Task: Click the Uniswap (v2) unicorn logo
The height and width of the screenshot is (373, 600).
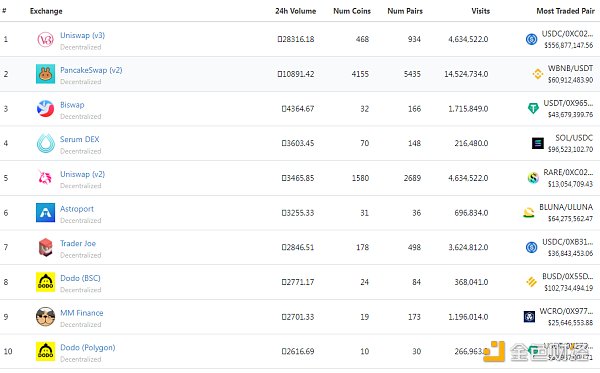Action: pos(45,178)
